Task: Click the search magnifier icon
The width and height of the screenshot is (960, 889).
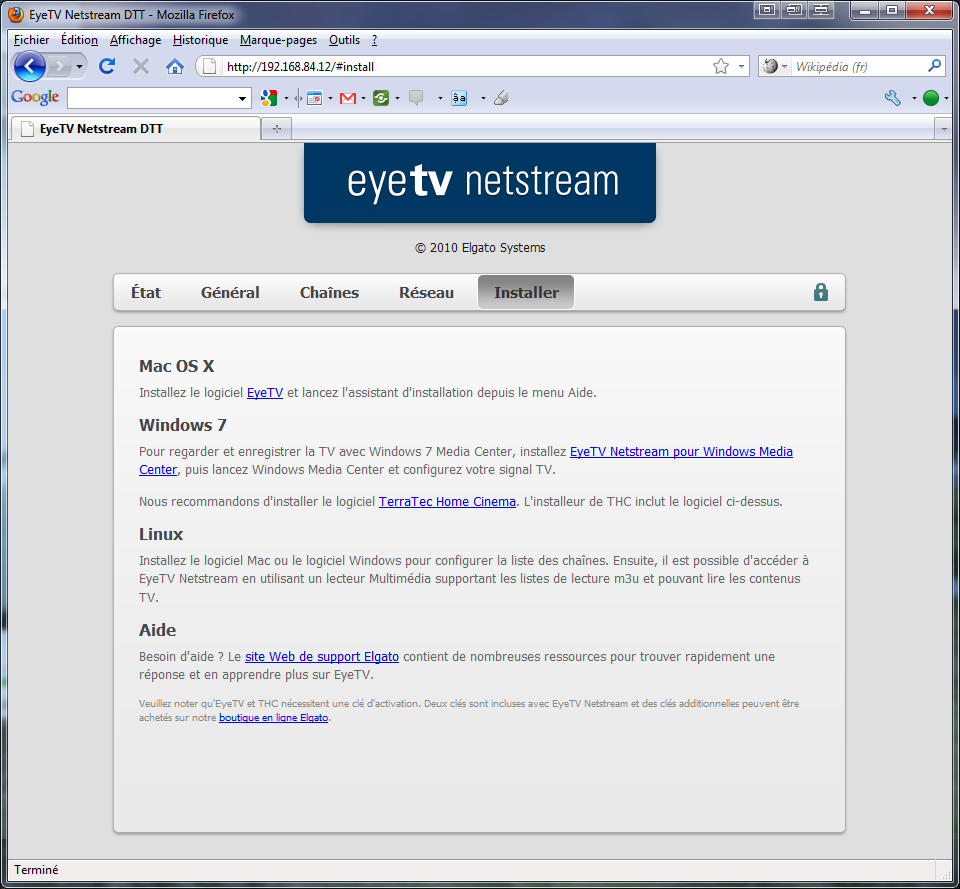Action: click(x=934, y=66)
